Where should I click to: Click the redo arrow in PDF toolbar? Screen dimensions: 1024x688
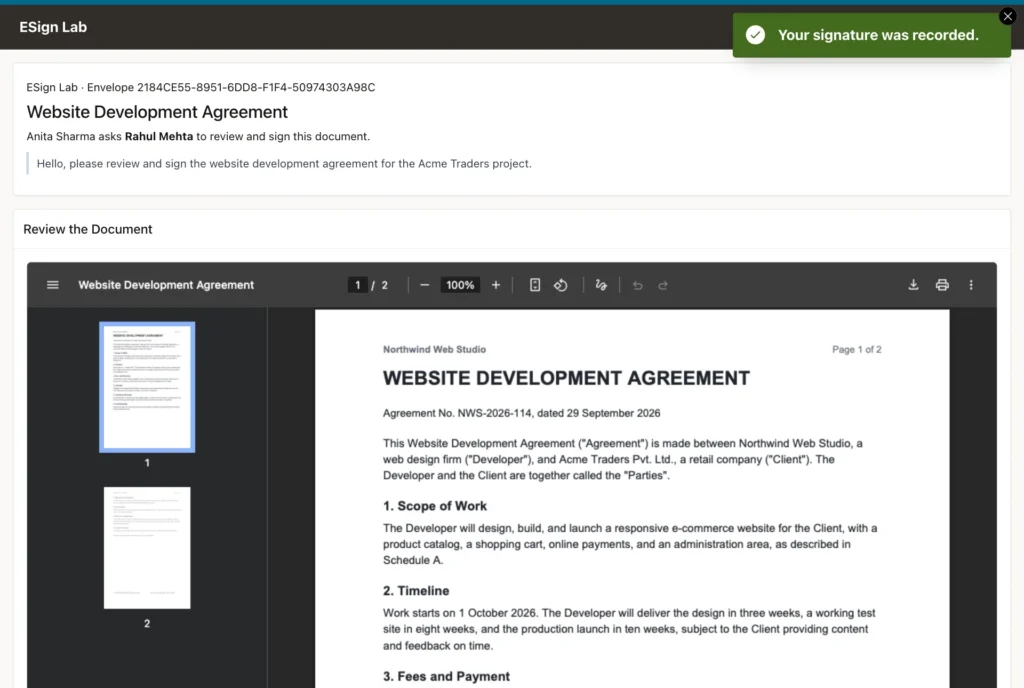663,285
